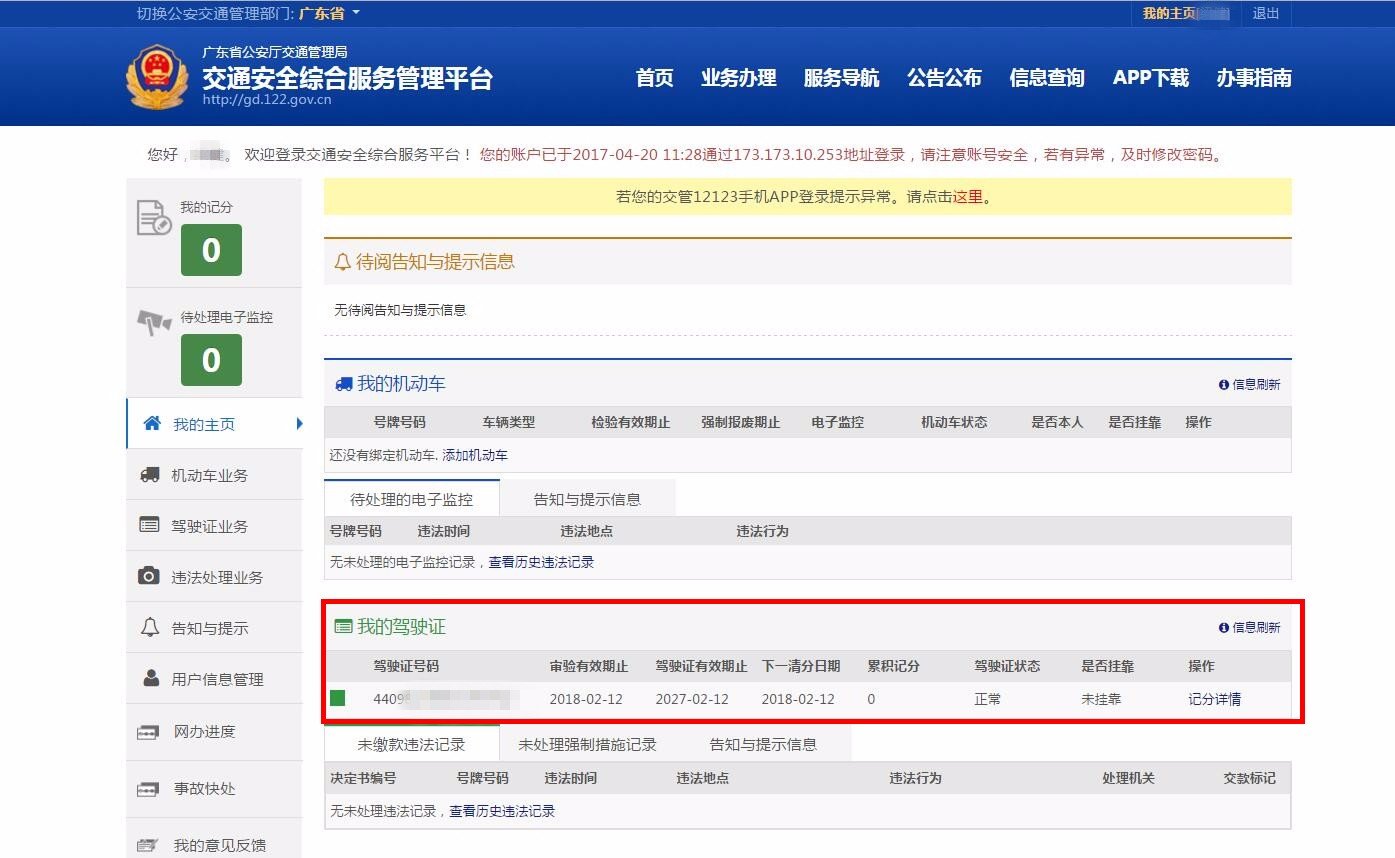Refresh 我的驾驶证 with 信息刷新 icon
This screenshot has height=858, width=1395.
click(x=1223, y=629)
